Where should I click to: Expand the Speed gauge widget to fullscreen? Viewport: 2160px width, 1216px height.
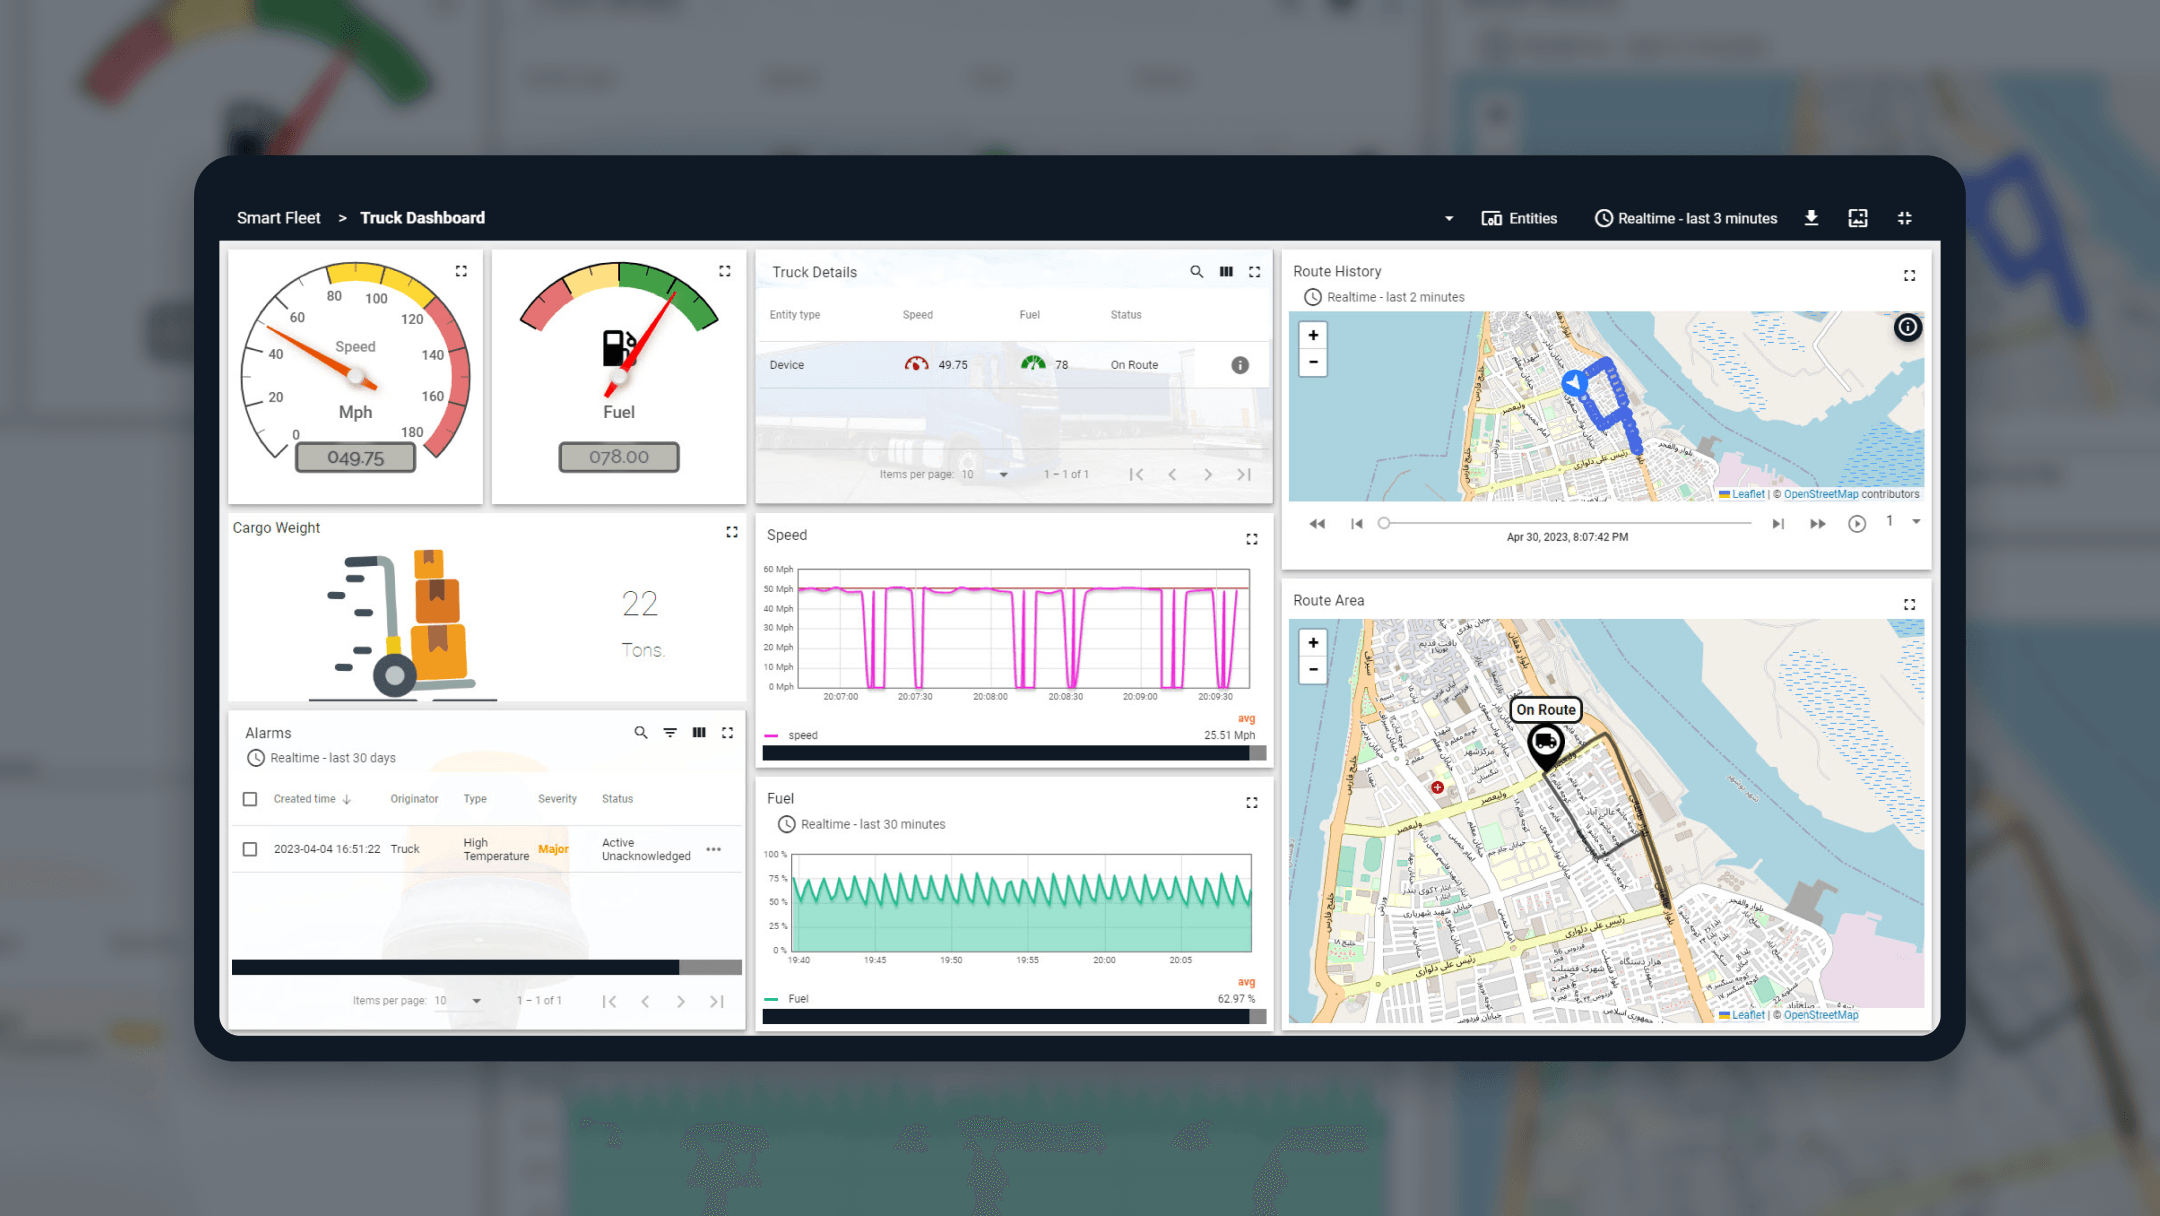[461, 271]
